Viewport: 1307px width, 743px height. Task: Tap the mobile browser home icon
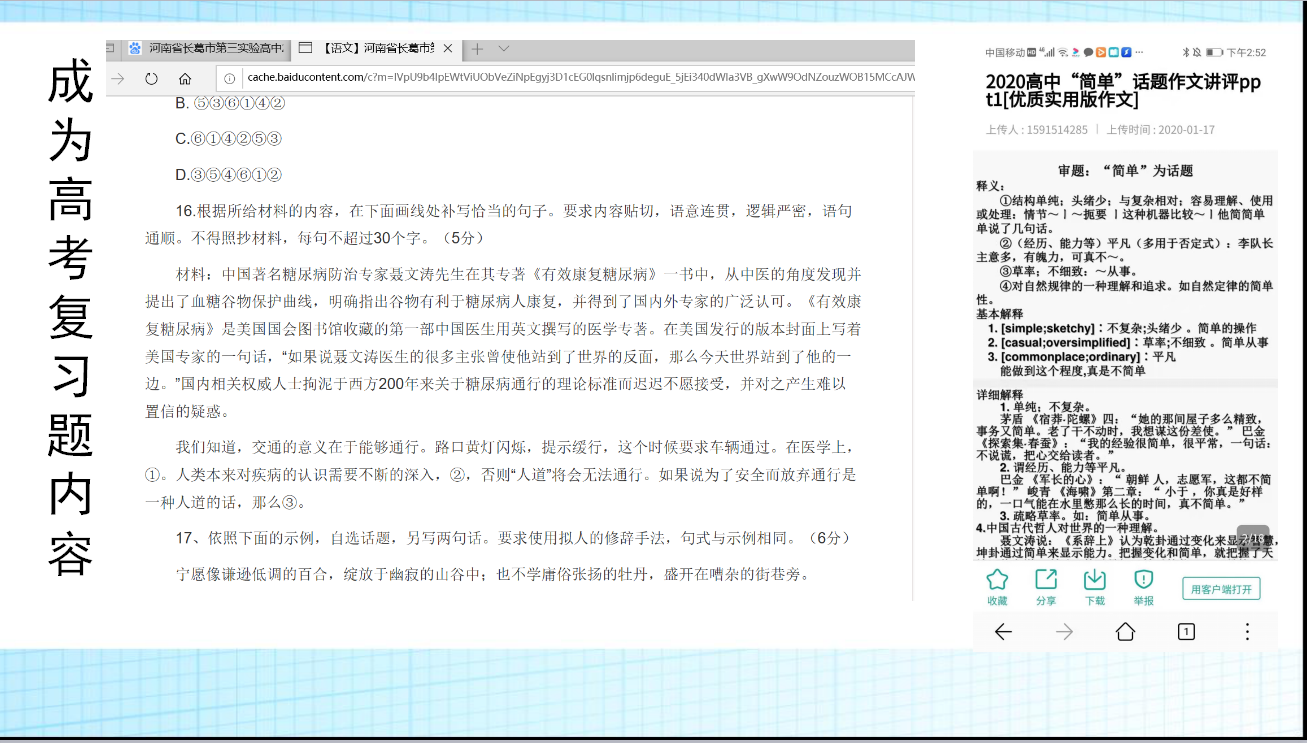point(1125,632)
